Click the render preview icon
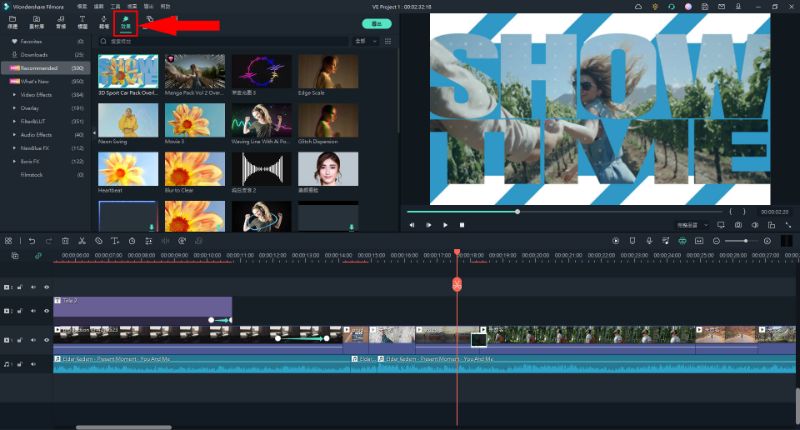Screen dimensions: 800x430 coord(615,241)
